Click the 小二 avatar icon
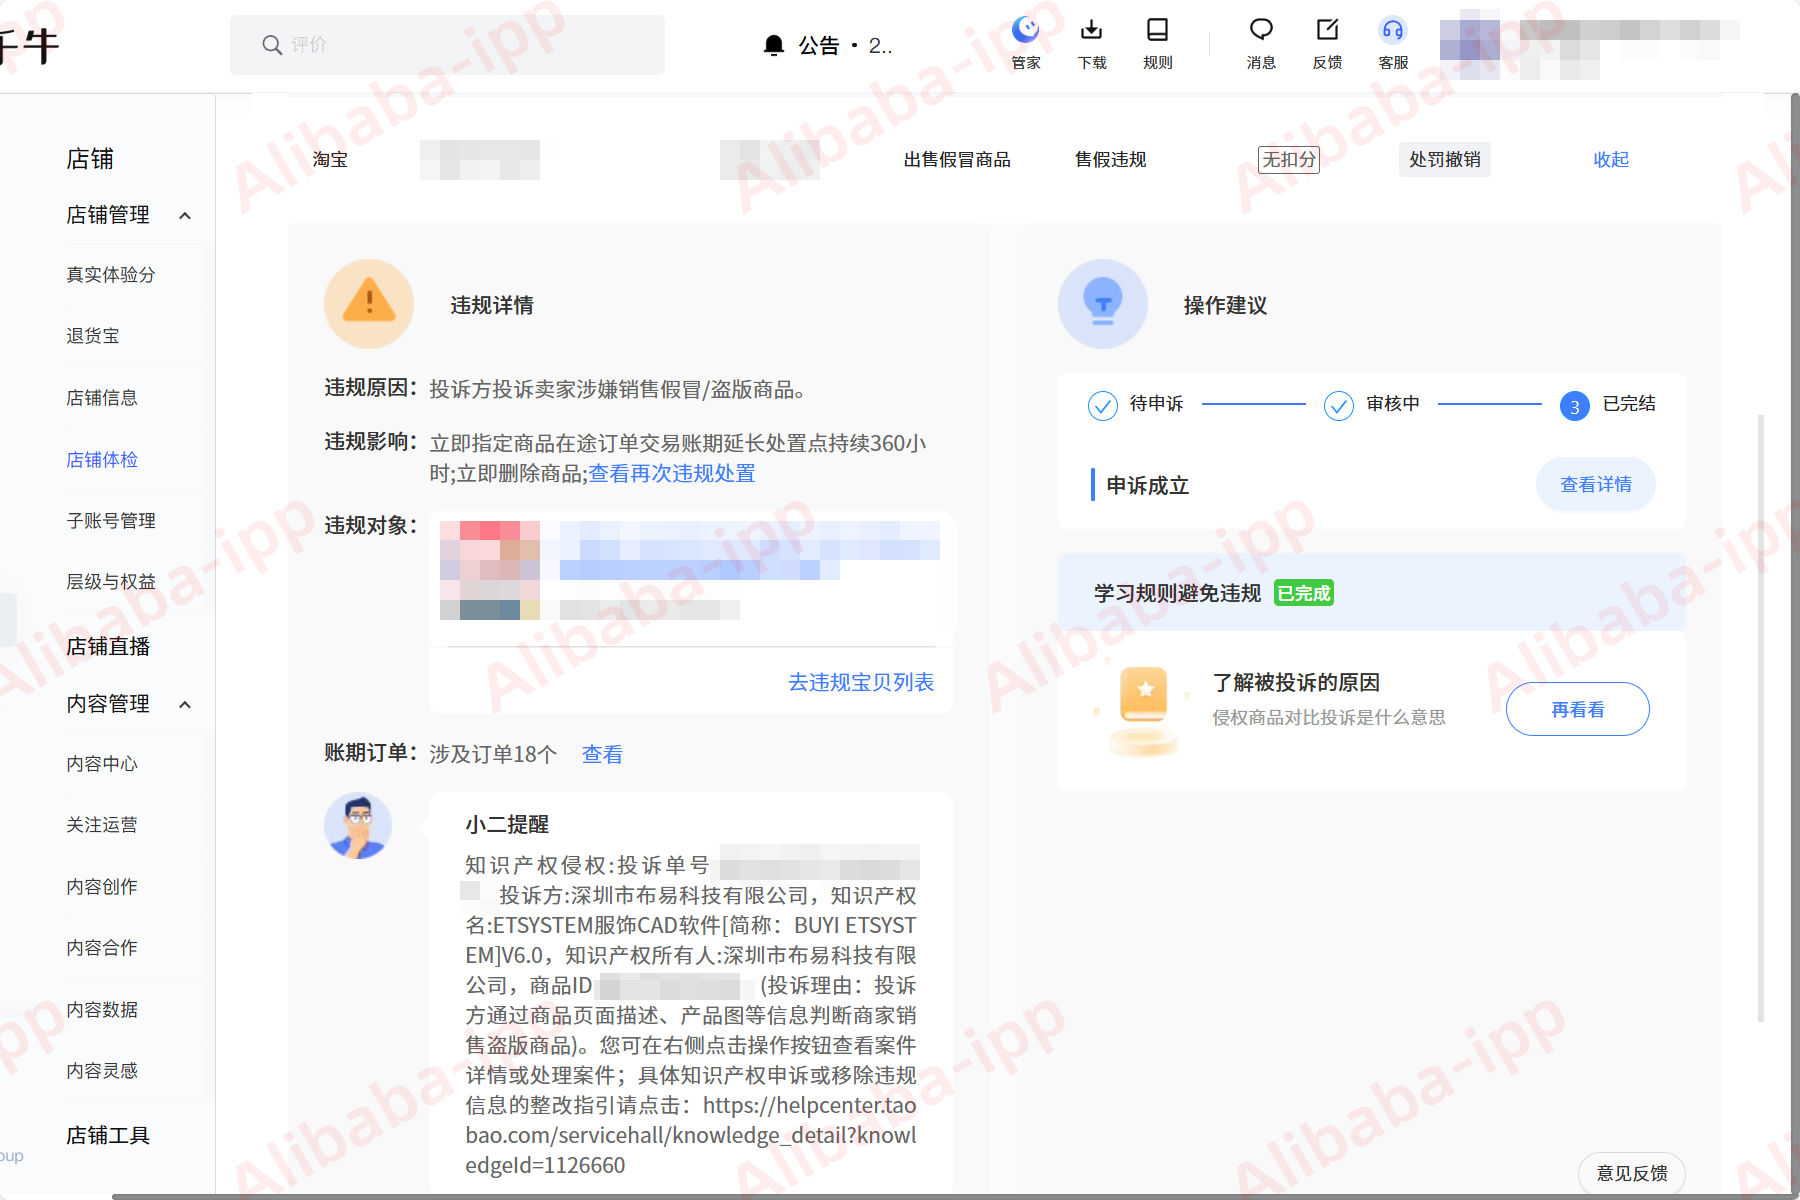 pyautogui.click(x=358, y=826)
